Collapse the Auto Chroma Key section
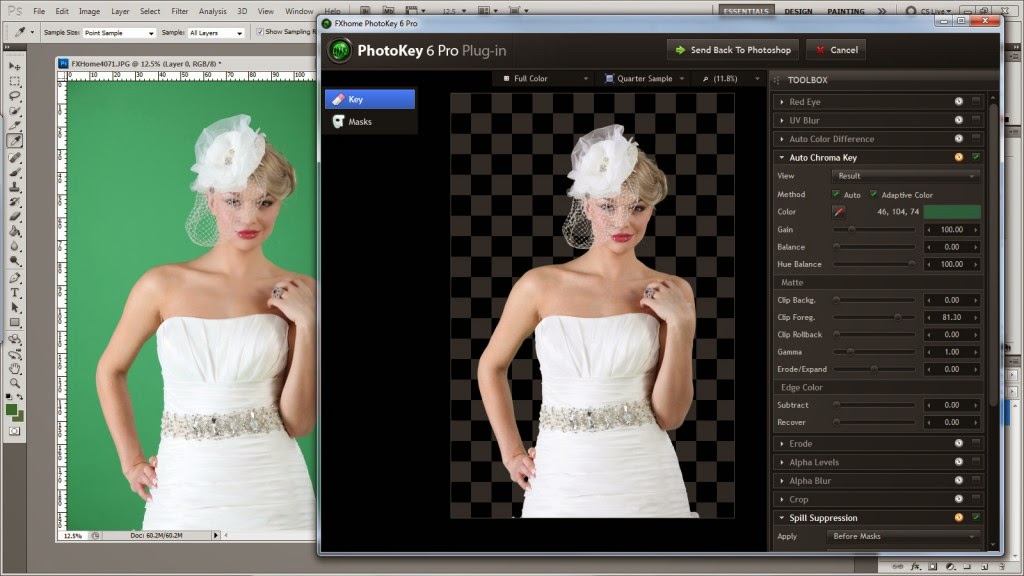This screenshot has width=1024, height=576. [x=781, y=157]
